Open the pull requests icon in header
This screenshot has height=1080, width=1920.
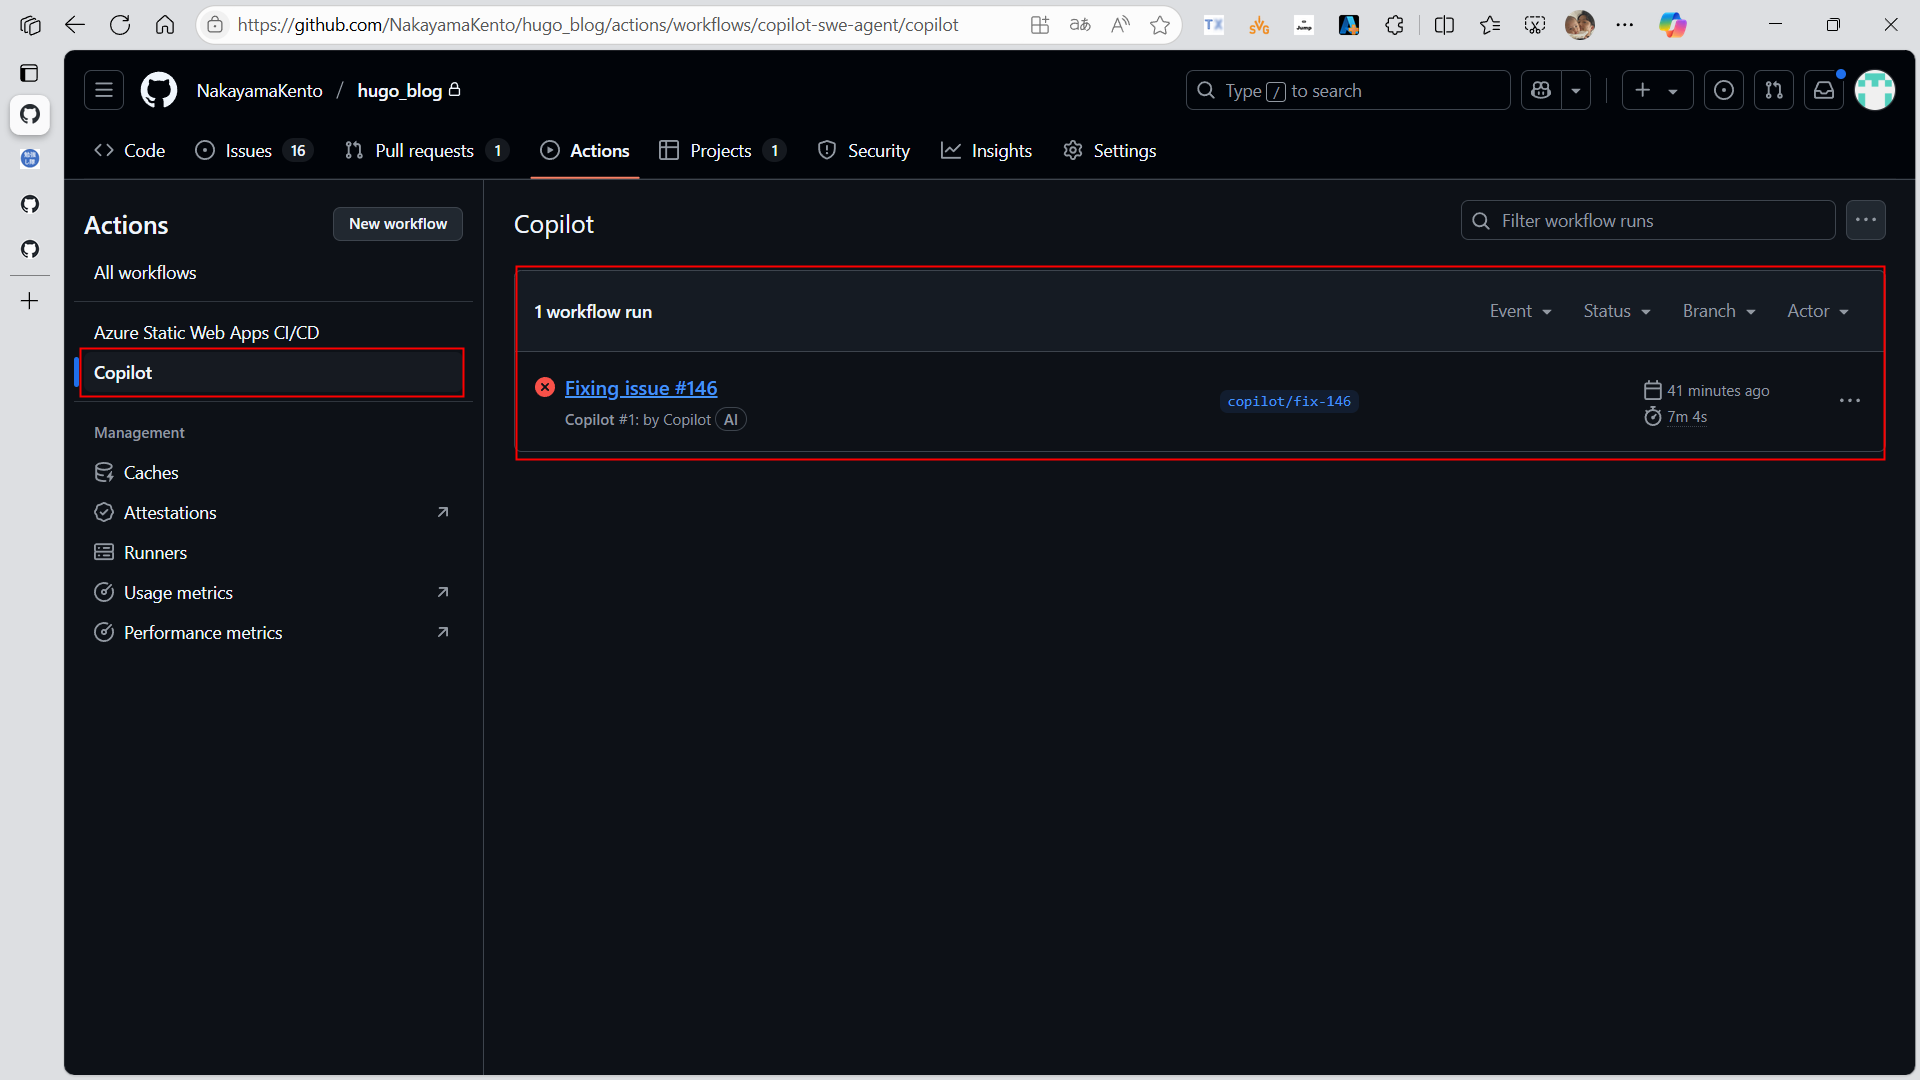click(x=1774, y=90)
